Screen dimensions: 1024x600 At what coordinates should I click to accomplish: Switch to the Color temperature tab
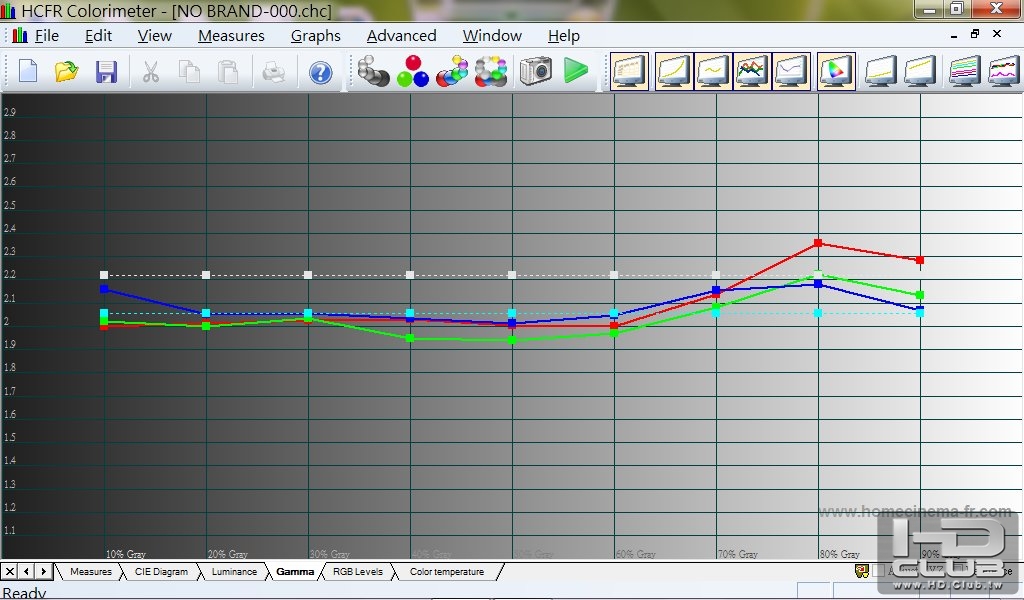click(447, 571)
